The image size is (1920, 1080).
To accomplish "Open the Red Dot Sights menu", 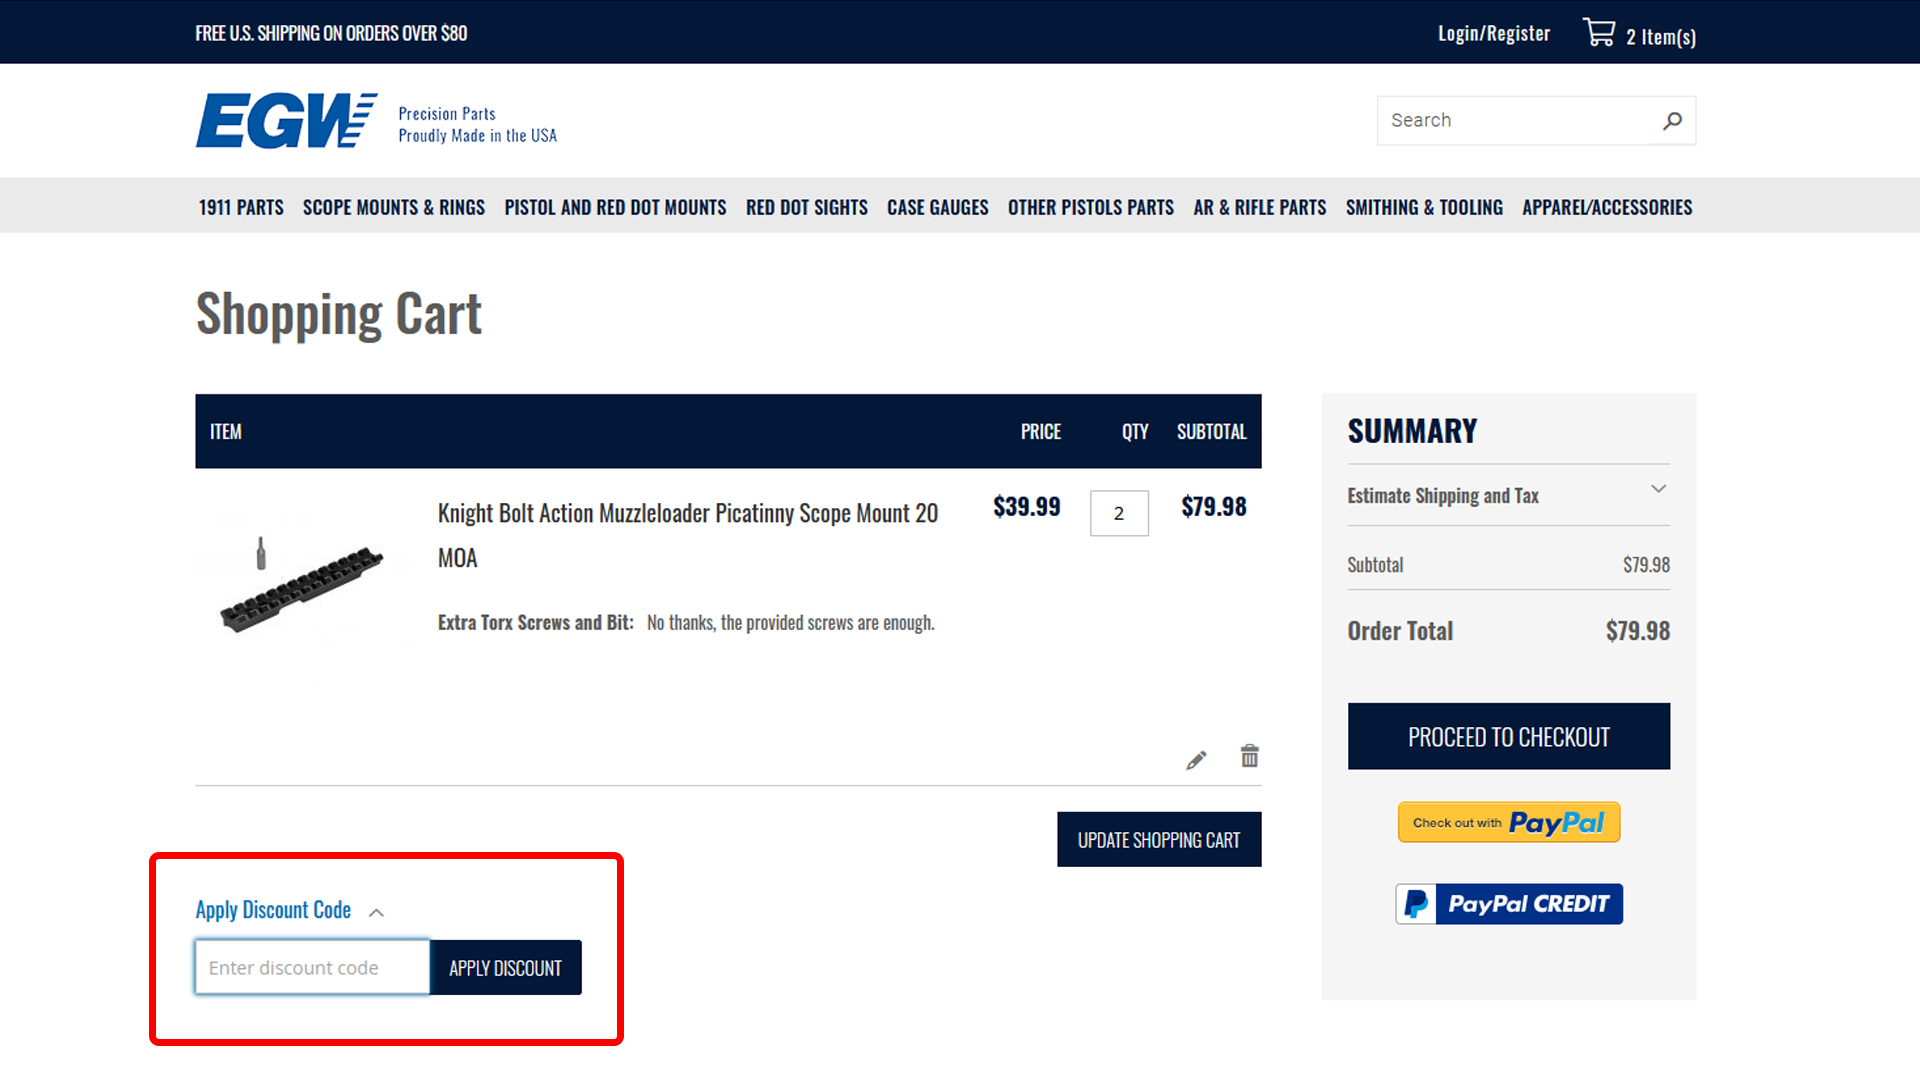I will 806,207.
